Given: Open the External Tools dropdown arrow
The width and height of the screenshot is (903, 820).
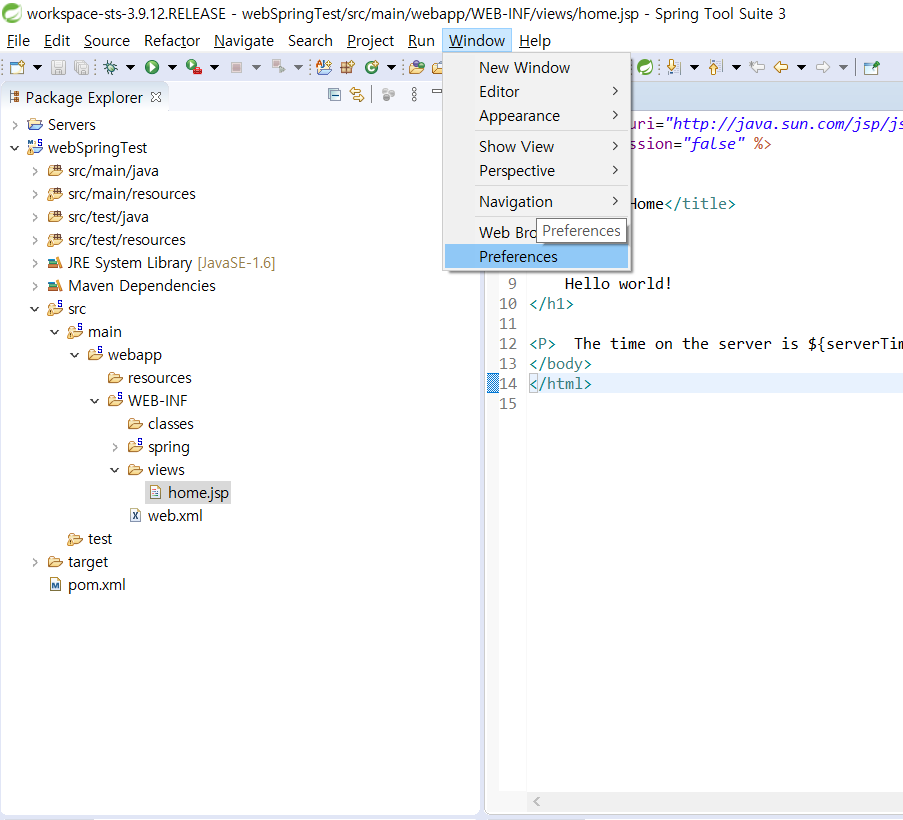Looking at the screenshot, I should (214, 67).
